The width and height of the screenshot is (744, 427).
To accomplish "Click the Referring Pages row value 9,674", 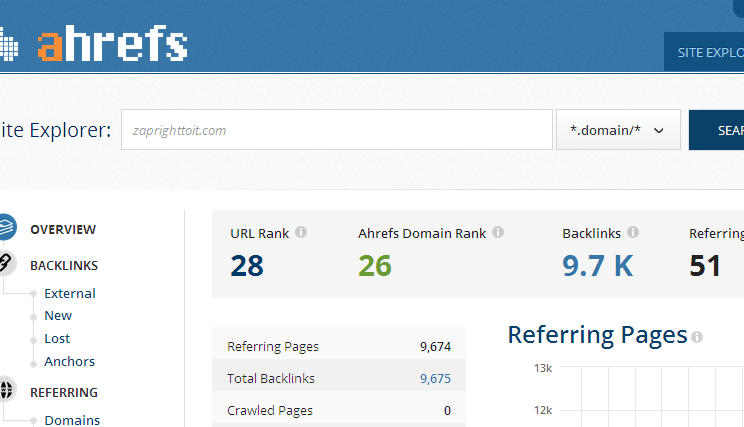I will coord(435,347).
